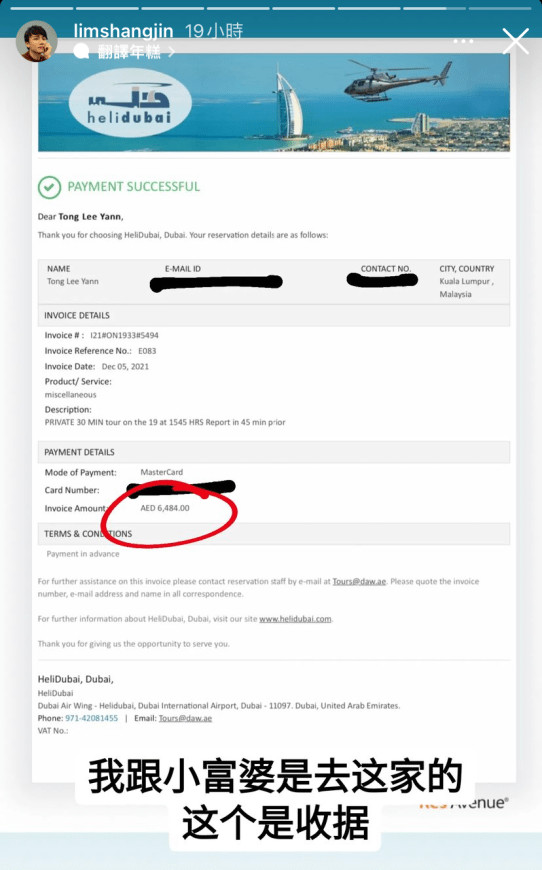
Task: Tap the red-circled AED 6,484.00 amount
Action: point(165,508)
